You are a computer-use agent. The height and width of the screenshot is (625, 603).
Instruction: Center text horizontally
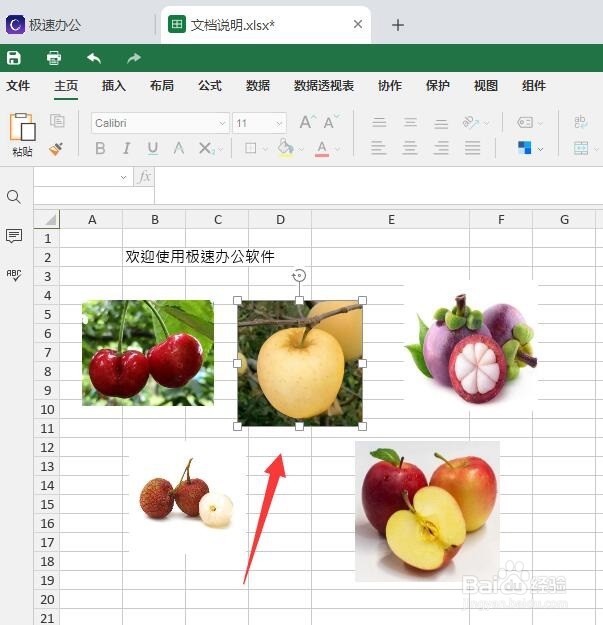(x=410, y=148)
